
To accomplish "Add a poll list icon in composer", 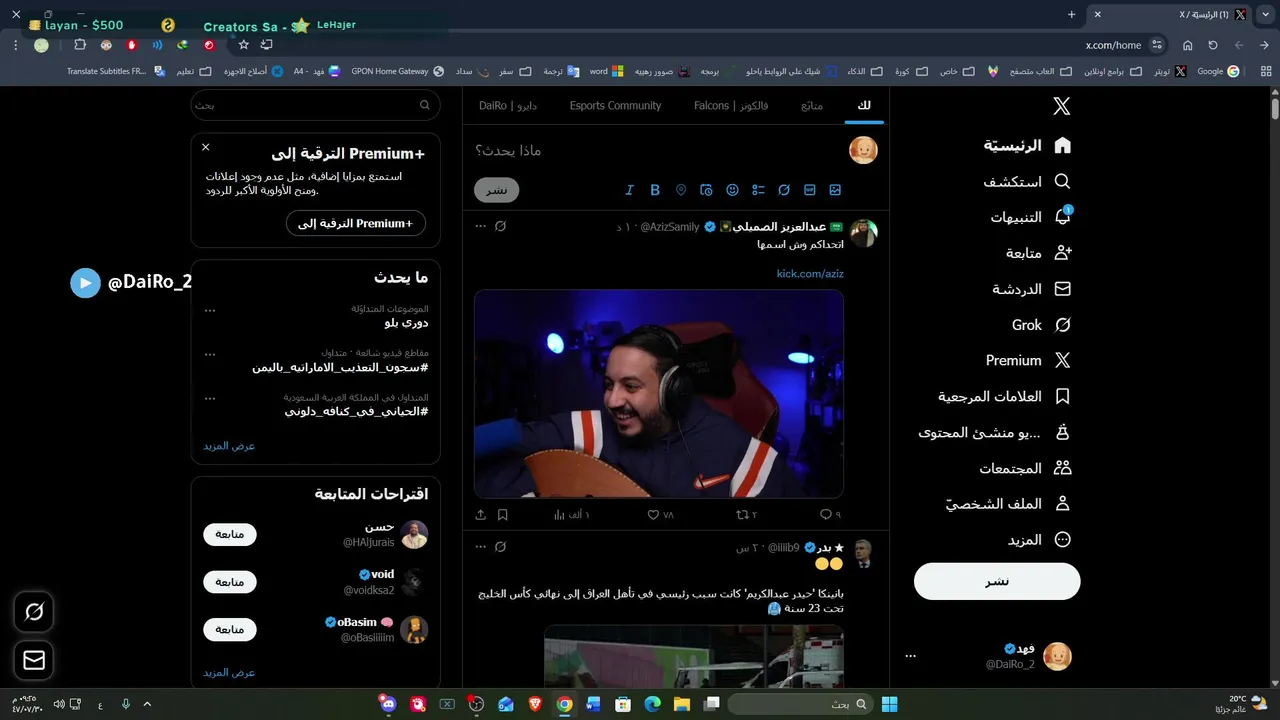I will [x=758, y=190].
